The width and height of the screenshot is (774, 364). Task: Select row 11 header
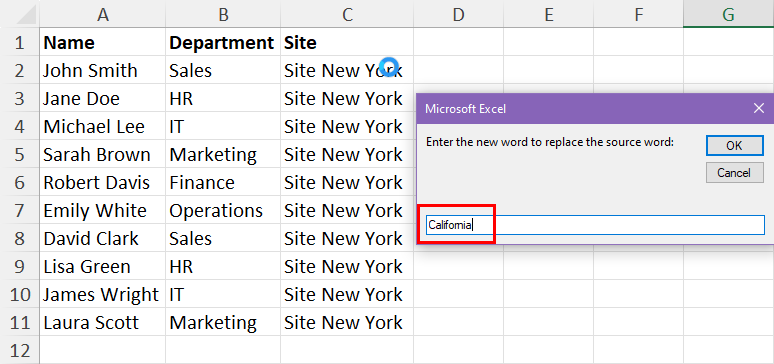click(x=20, y=322)
